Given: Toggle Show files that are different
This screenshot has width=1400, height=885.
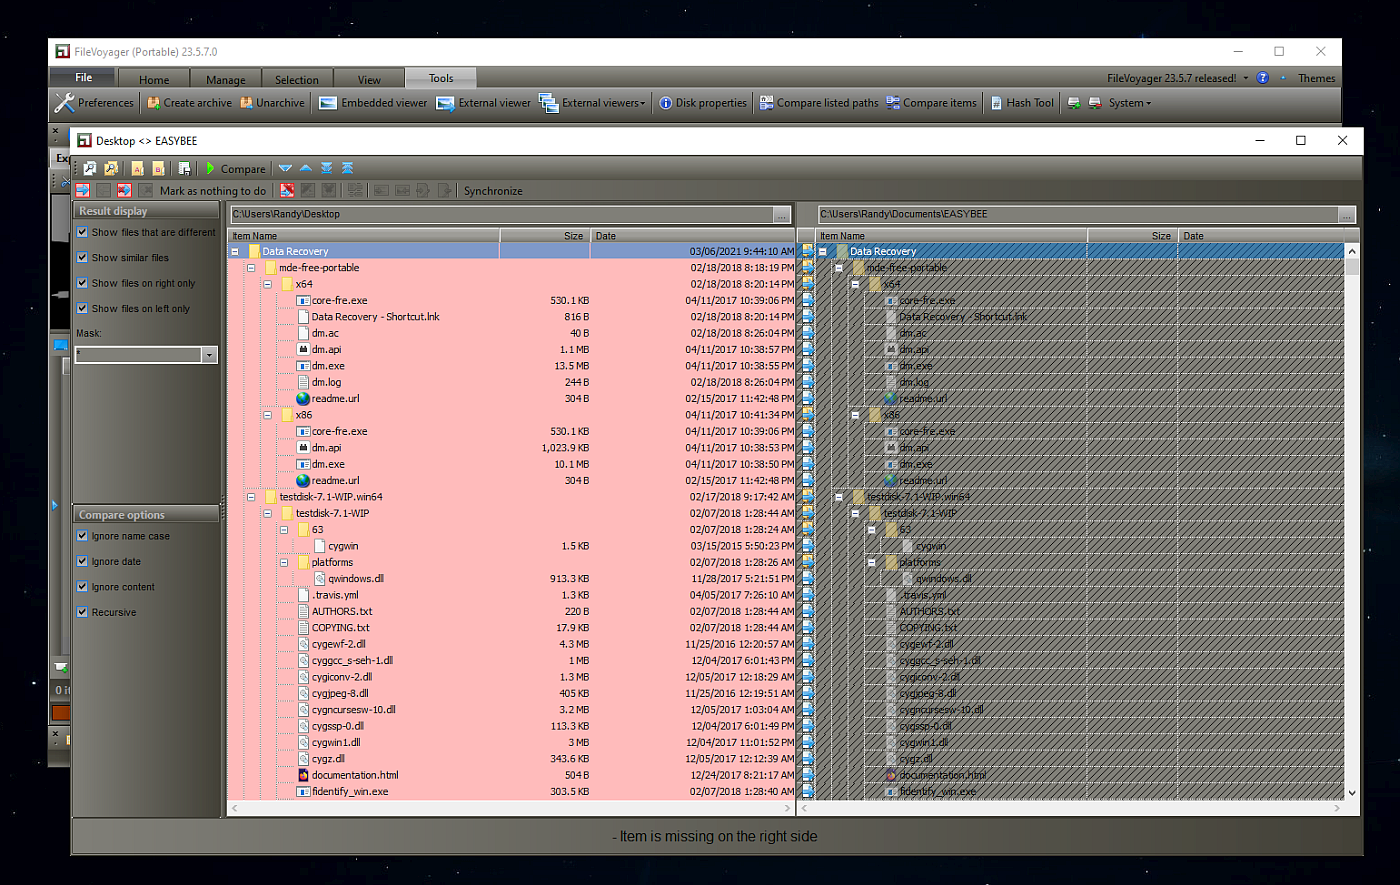Looking at the screenshot, I should 82,232.
